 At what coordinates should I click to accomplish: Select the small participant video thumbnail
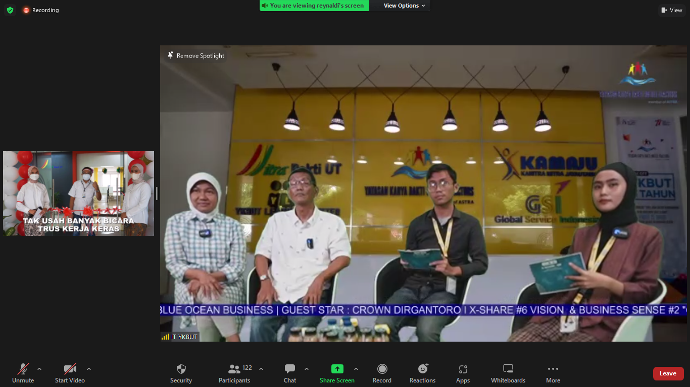79,193
